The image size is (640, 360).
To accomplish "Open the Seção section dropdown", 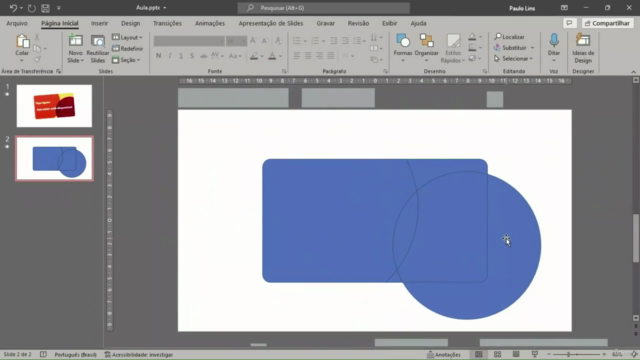I will [x=126, y=60].
